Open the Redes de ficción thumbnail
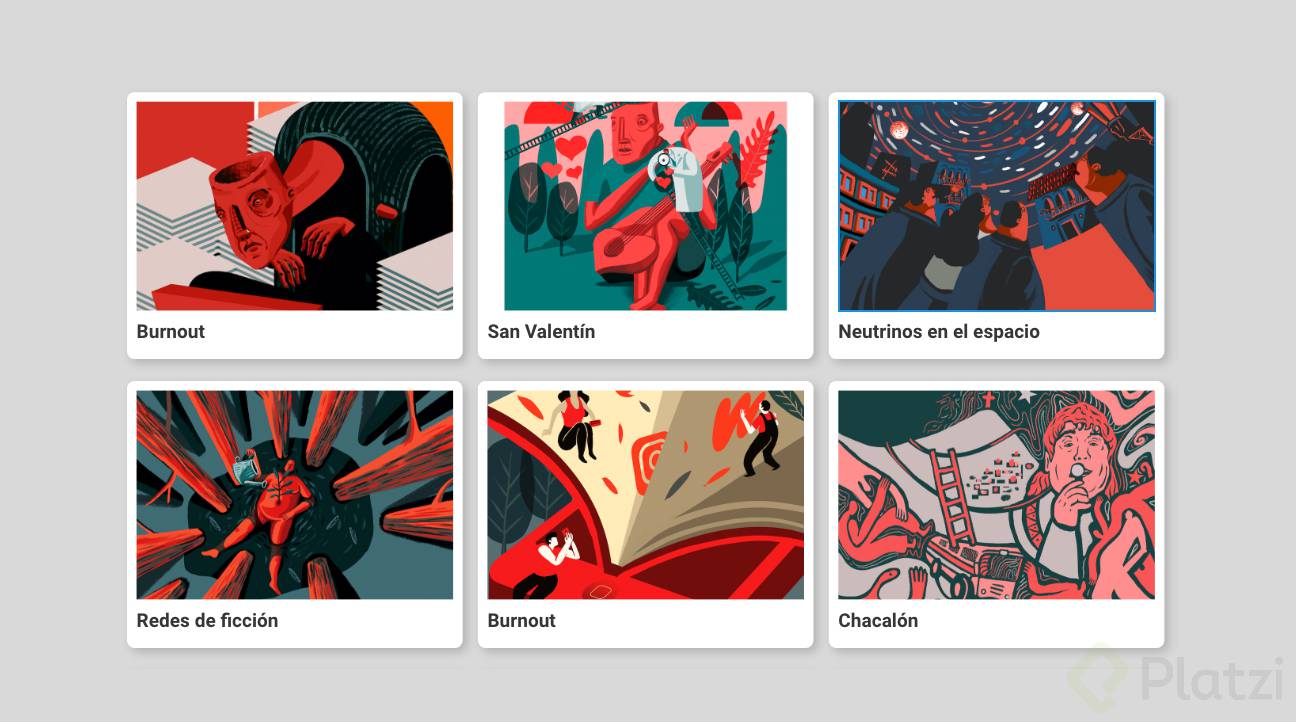 coord(295,495)
